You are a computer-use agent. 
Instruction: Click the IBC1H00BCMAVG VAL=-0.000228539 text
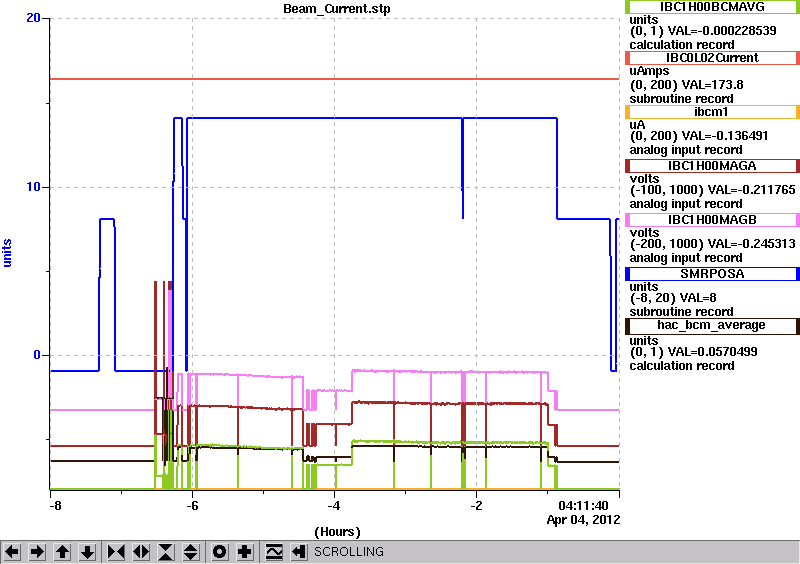pos(703,31)
